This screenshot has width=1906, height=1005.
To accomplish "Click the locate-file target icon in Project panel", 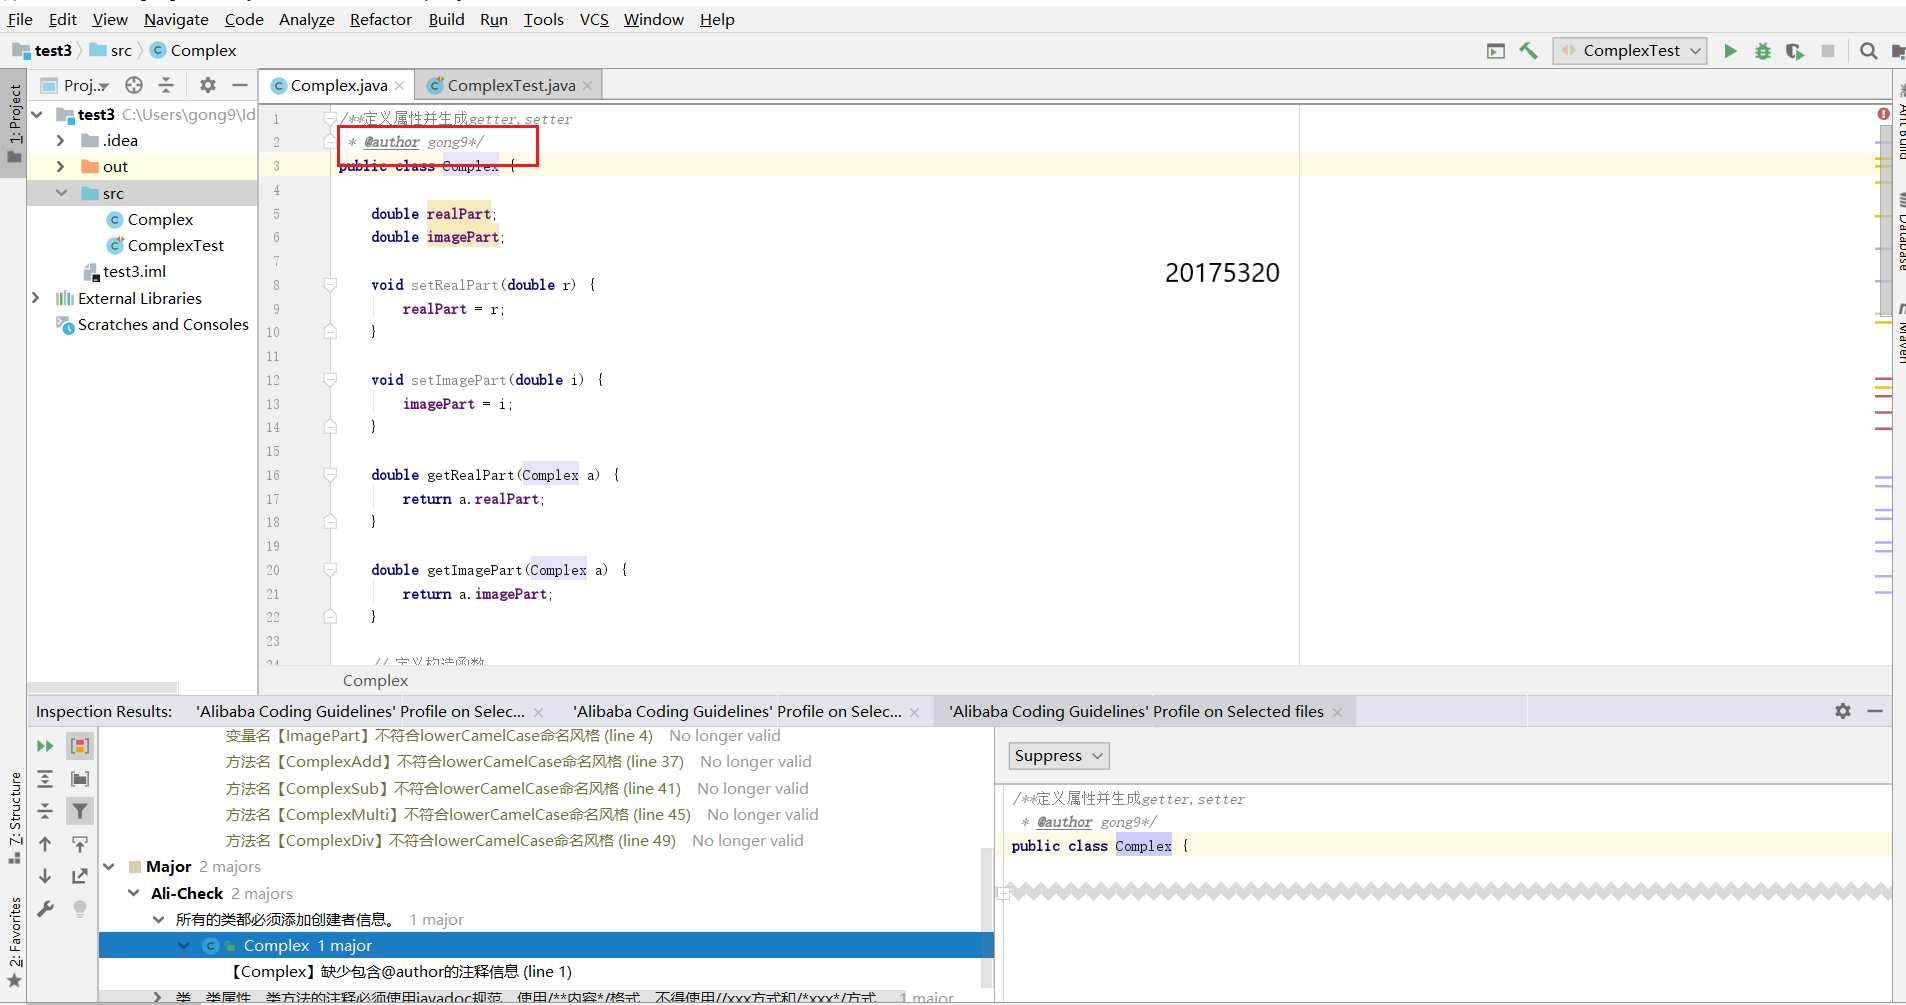I will click(x=134, y=85).
